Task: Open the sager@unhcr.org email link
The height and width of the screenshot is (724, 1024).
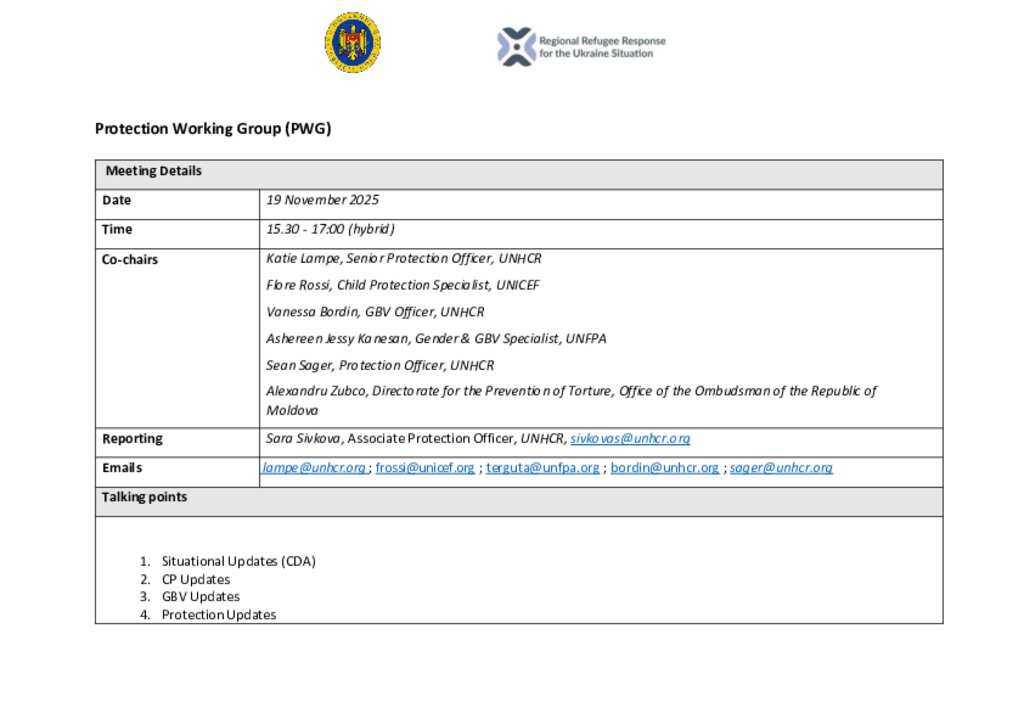Action: (x=781, y=468)
